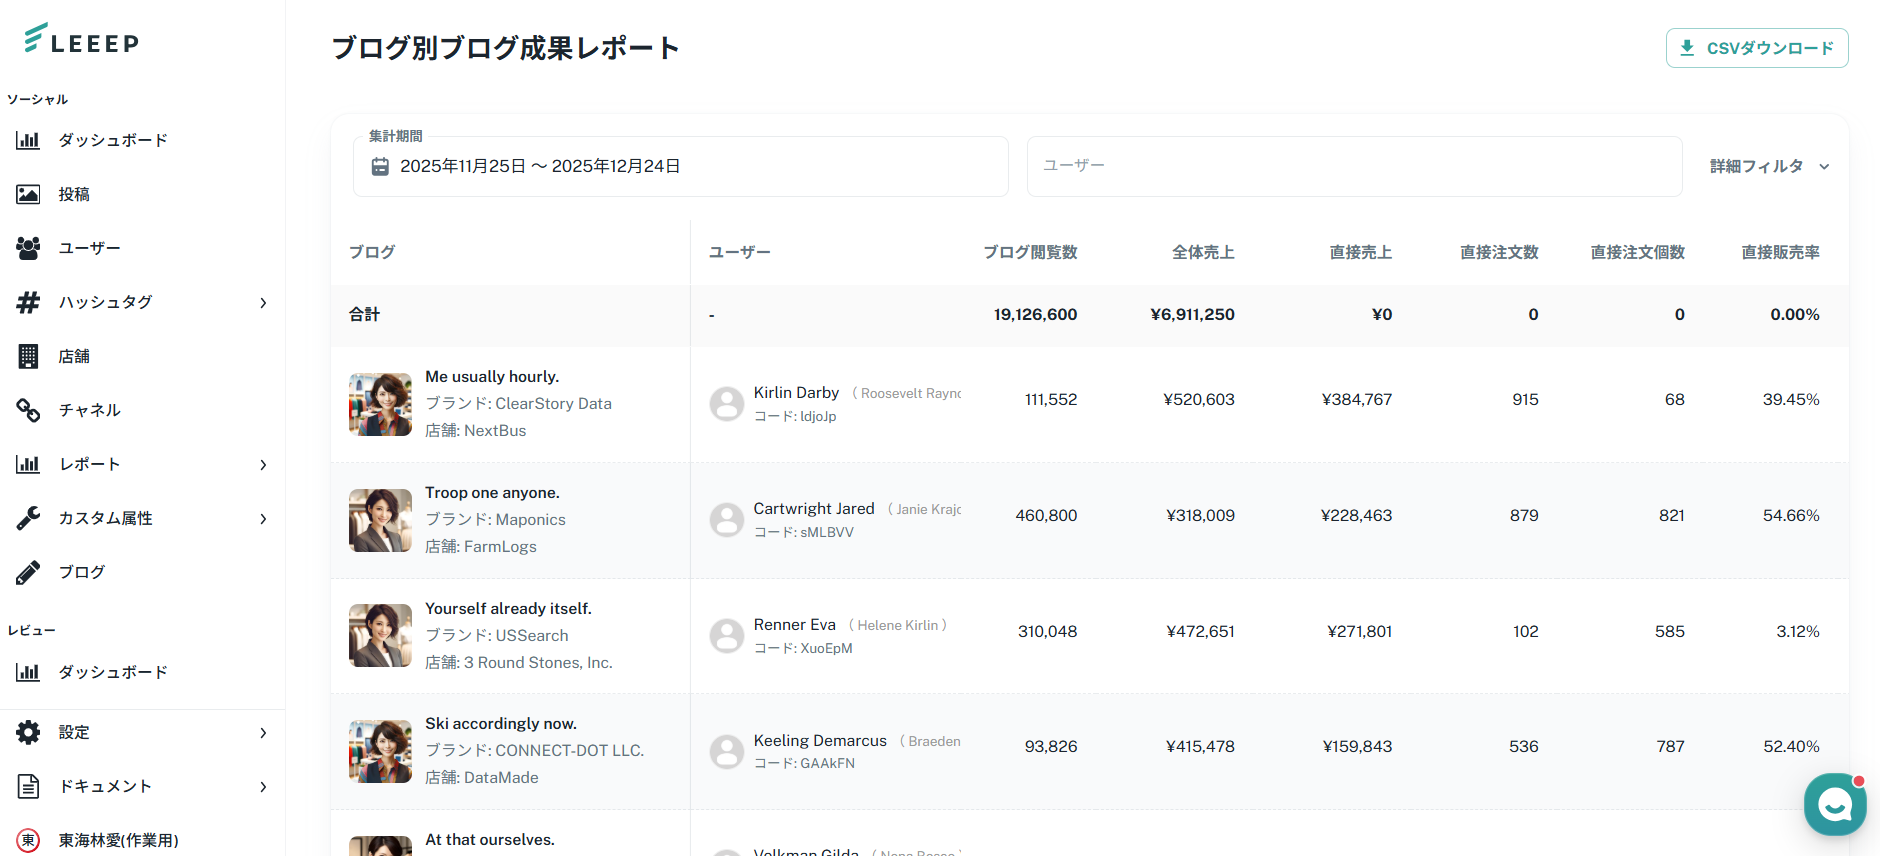Expand the 設定 menu chevron
This screenshot has width=1880, height=856.
[263, 733]
